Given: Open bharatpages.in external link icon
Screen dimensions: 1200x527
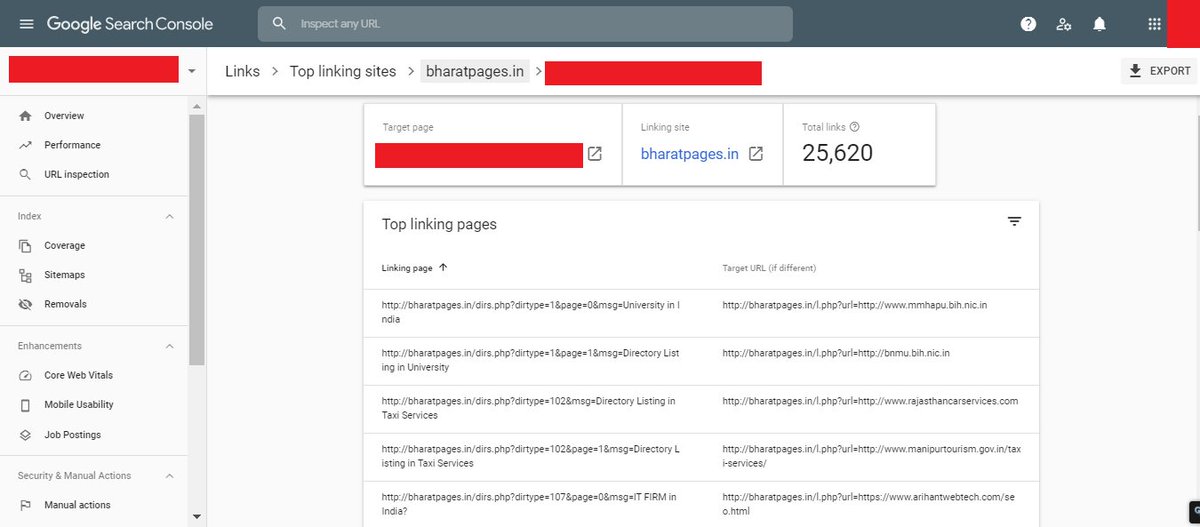Looking at the screenshot, I should click(x=756, y=154).
